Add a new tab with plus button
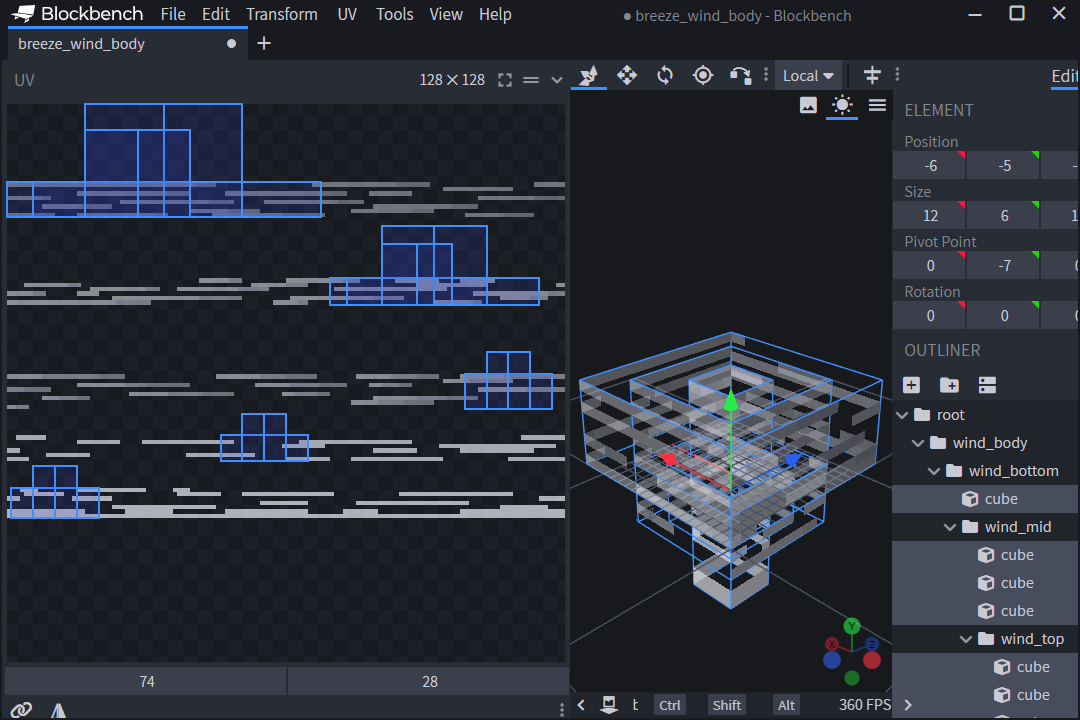The width and height of the screenshot is (1080, 720). pos(264,43)
